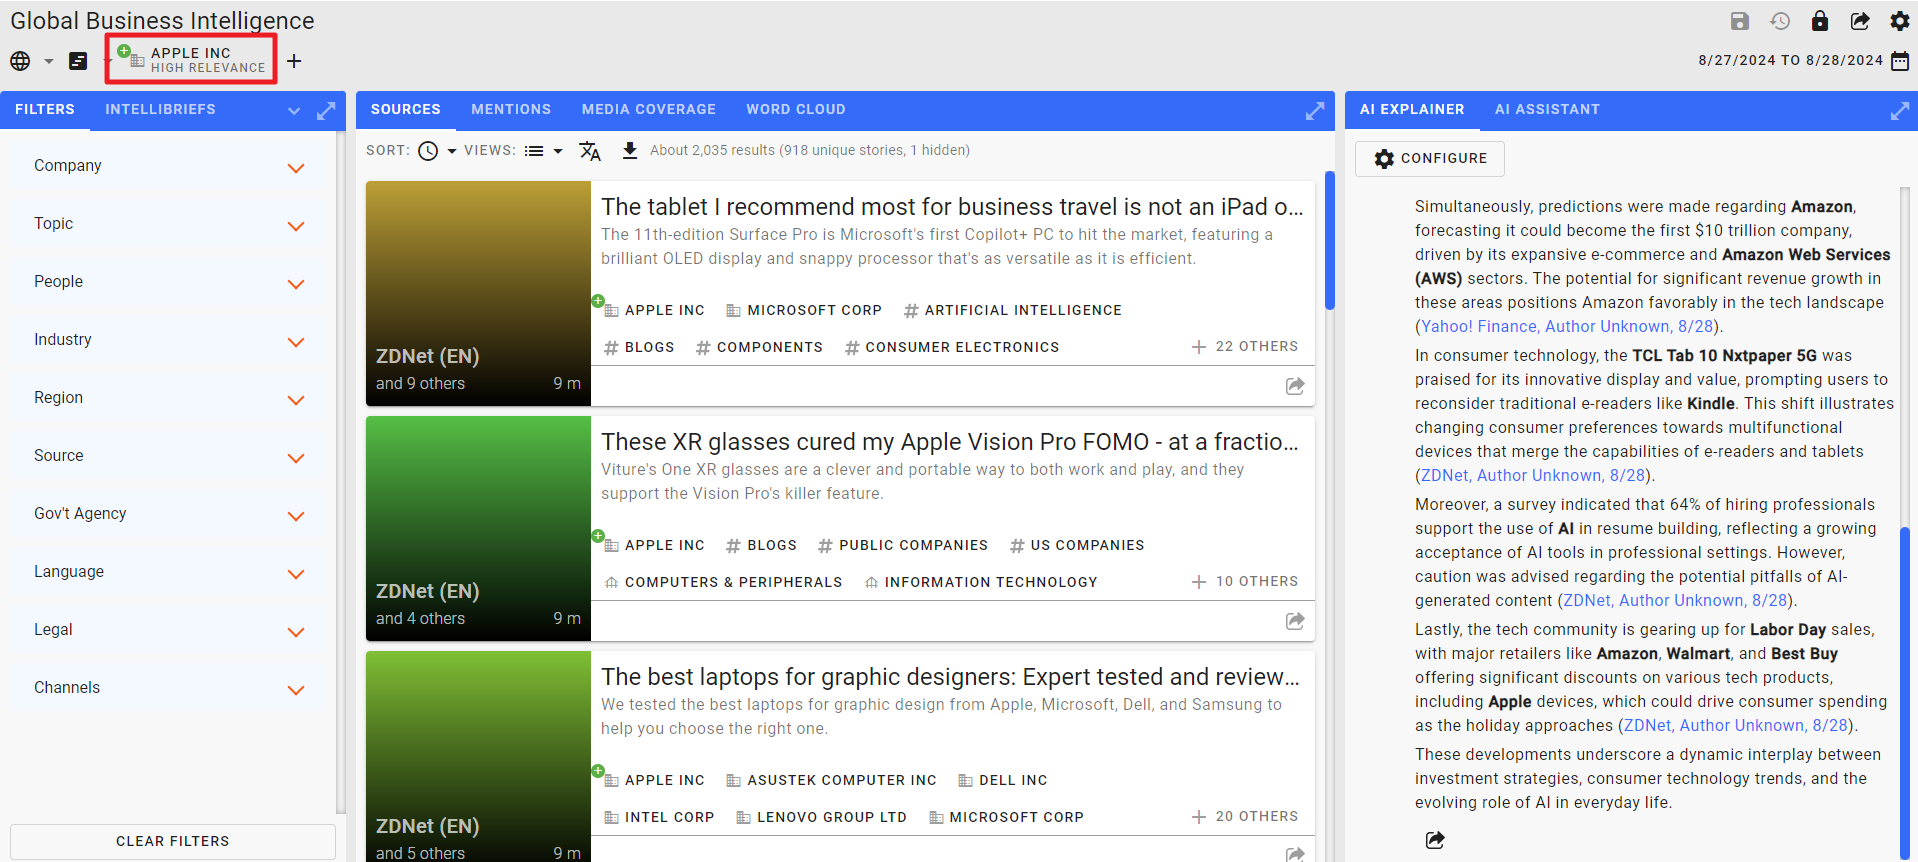Open the best laptops for designers article
1918x862 pixels.
click(950, 677)
